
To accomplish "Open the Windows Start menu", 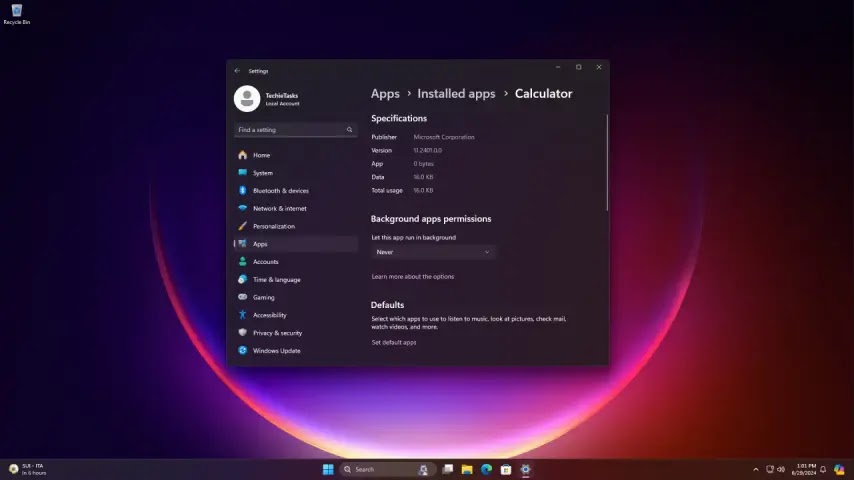I will pyautogui.click(x=328, y=469).
